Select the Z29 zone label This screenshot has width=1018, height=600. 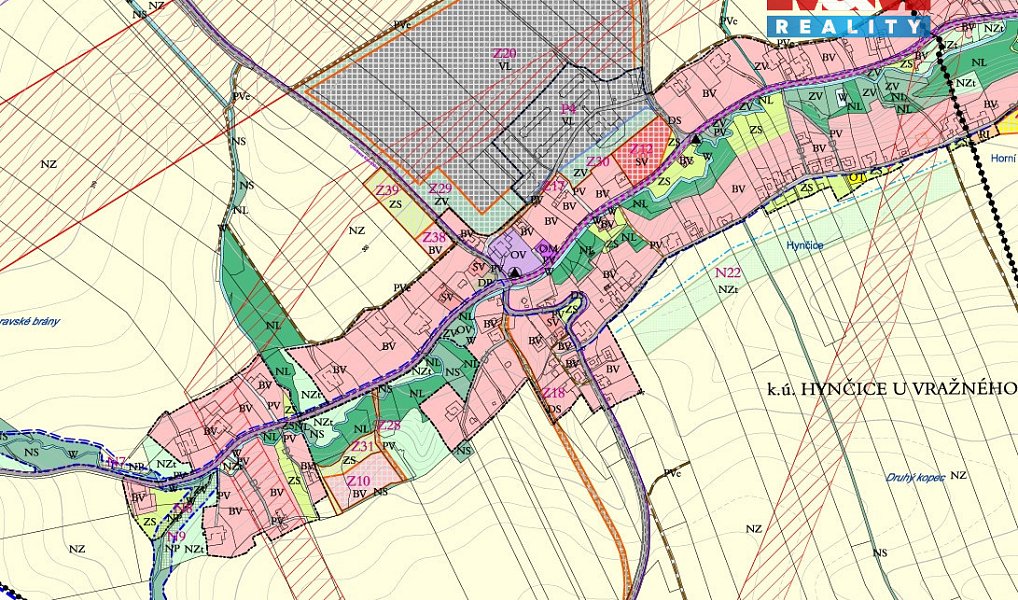440,189
